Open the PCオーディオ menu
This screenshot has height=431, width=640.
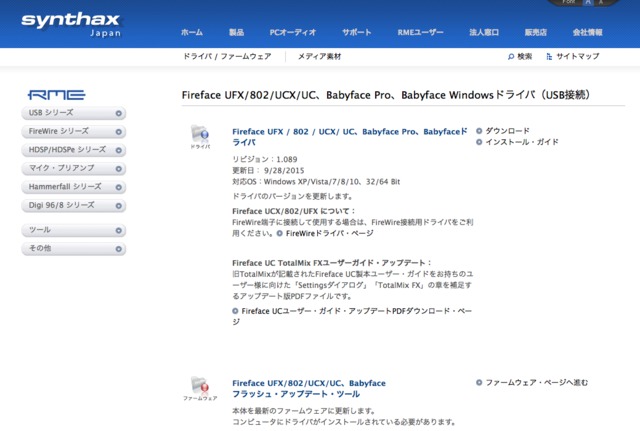293,32
